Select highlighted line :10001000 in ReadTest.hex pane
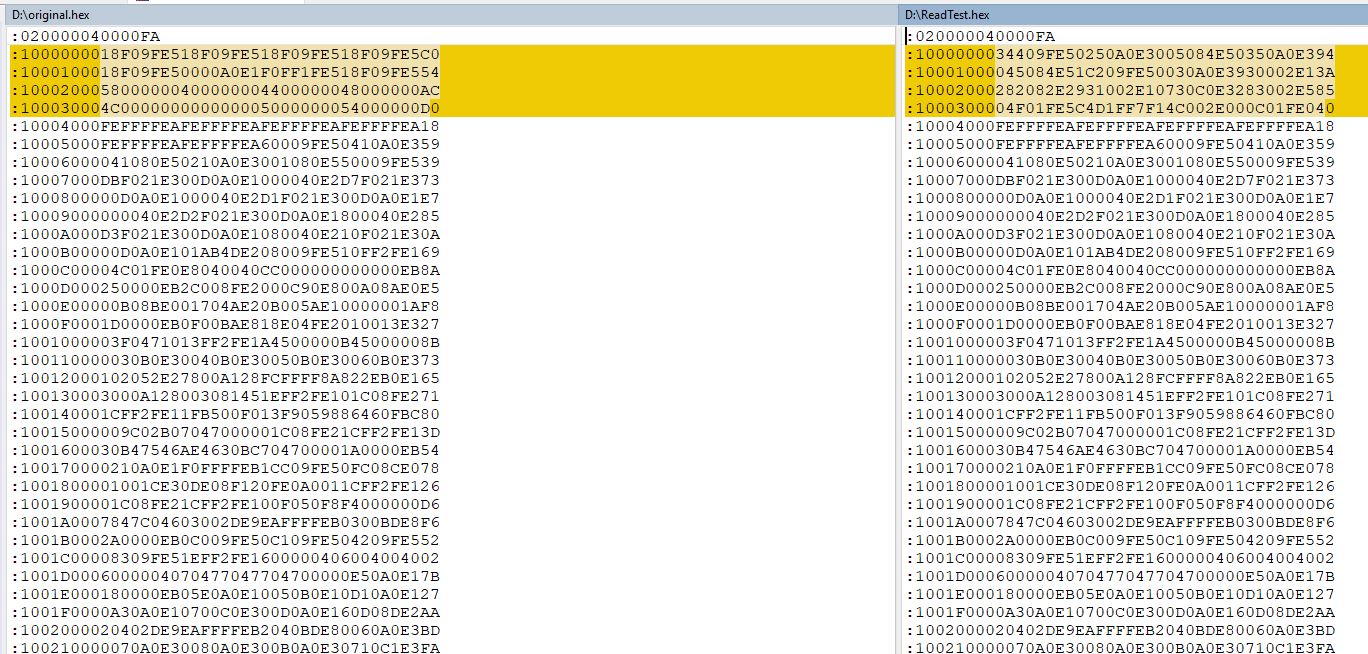The width and height of the screenshot is (1368, 654). pos(1121,72)
